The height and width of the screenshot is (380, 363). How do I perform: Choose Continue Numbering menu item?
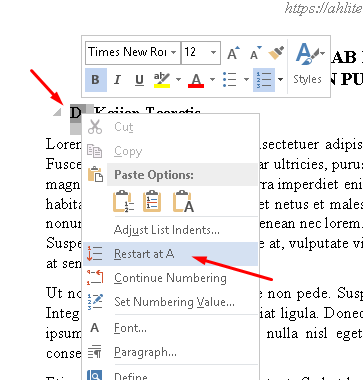coord(170,278)
